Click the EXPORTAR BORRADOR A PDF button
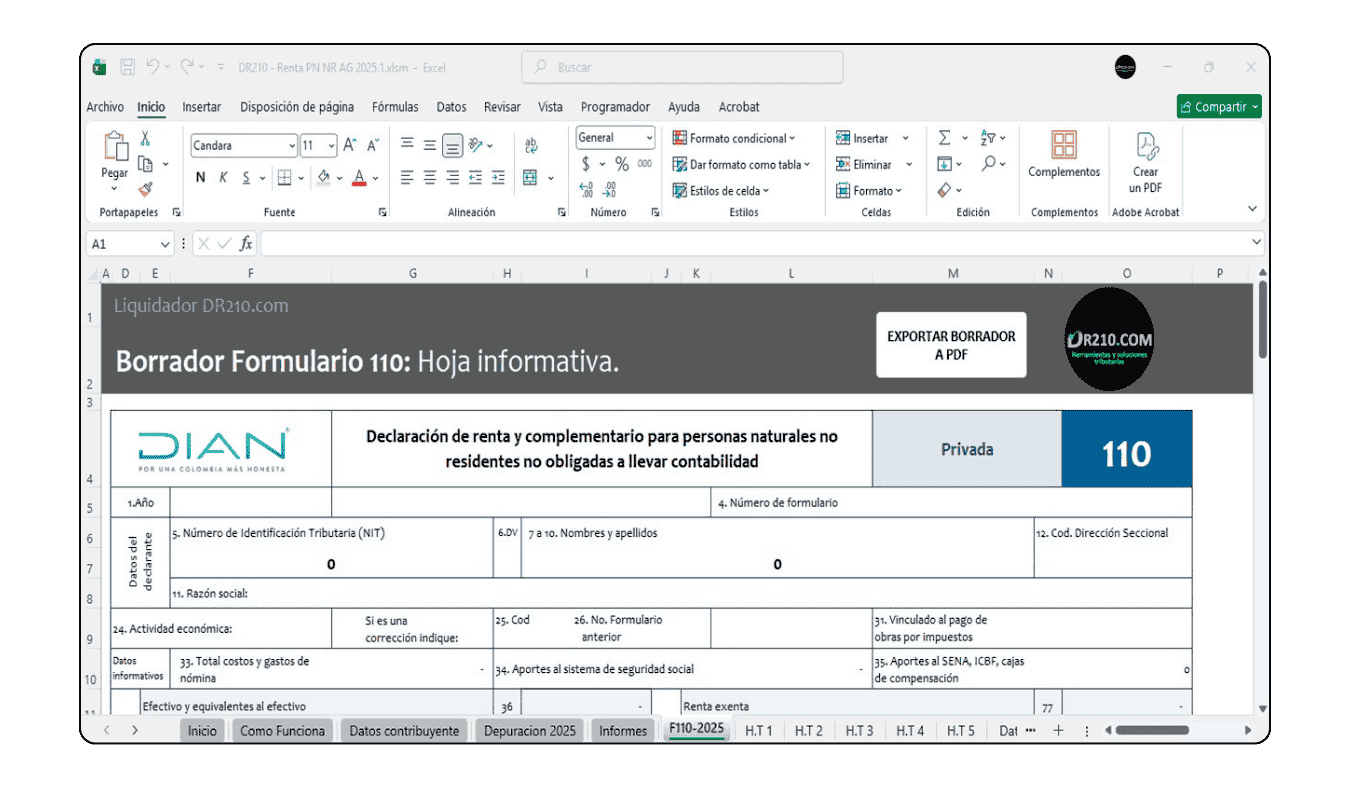1350x788 pixels. coord(951,345)
